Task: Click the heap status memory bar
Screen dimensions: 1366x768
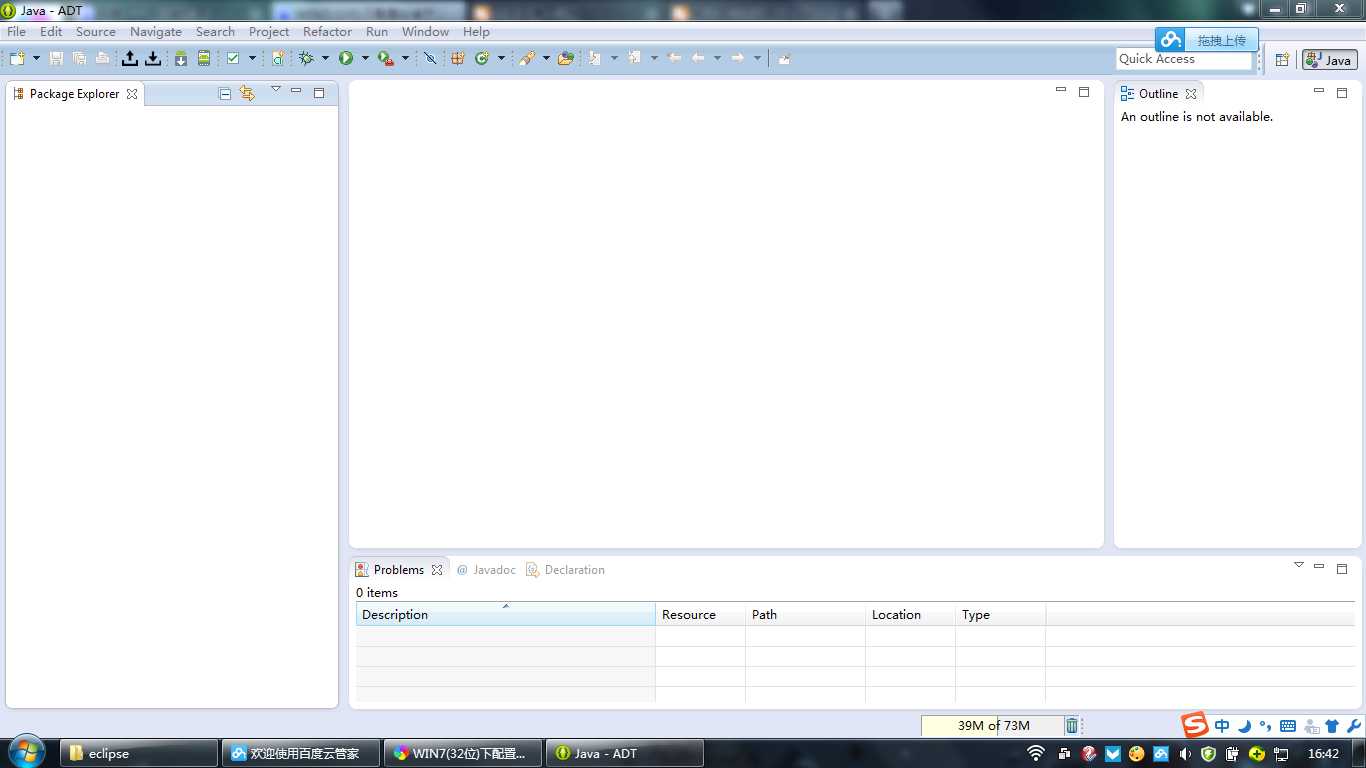Action: pyautogui.click(x=992, y=726)
